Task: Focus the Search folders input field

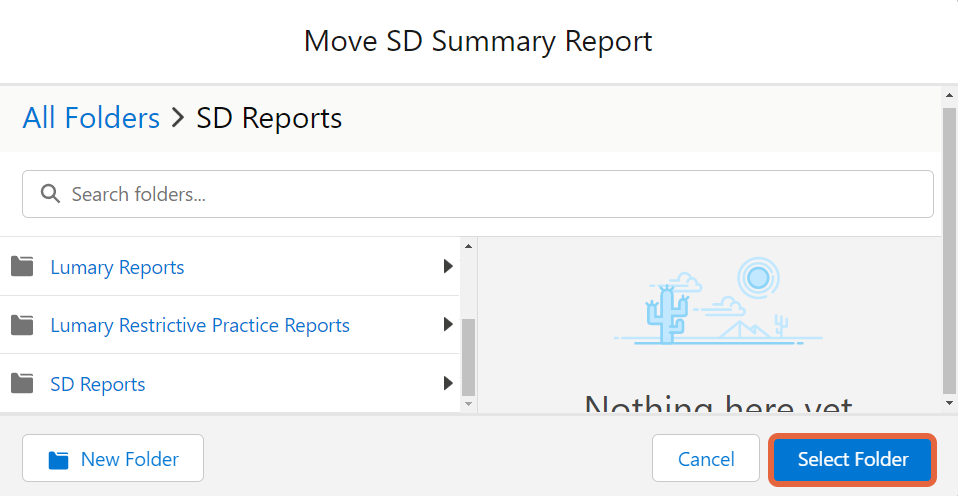Action: [478, 194]
